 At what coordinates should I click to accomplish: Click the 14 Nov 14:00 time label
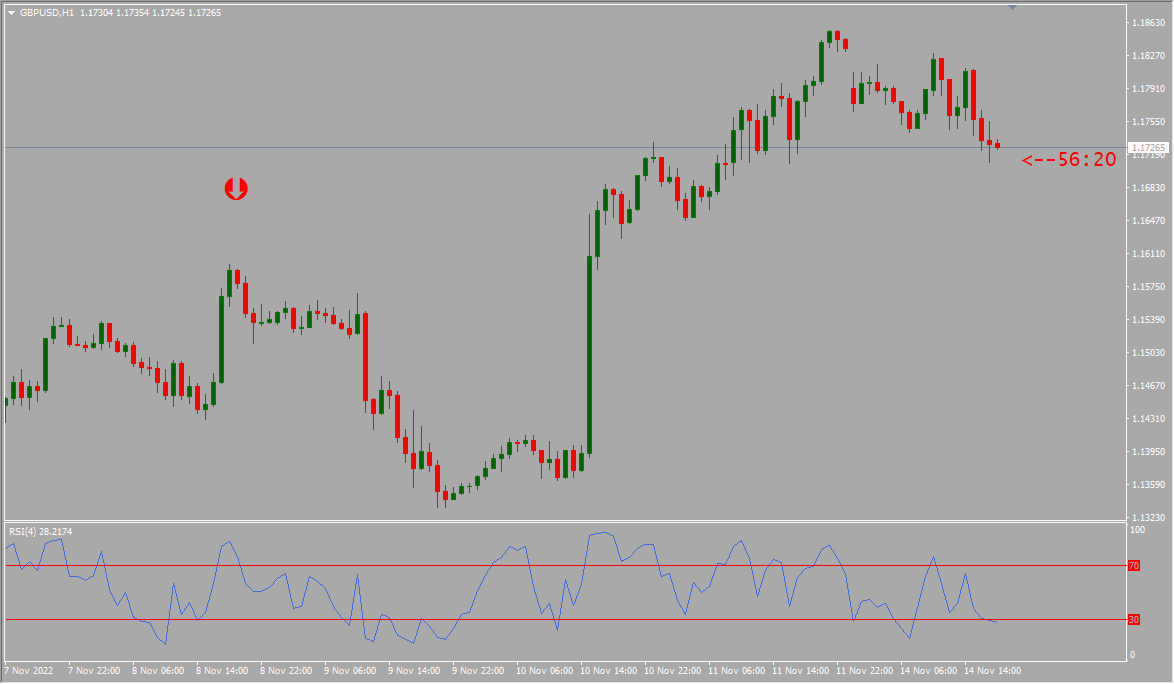993,671
